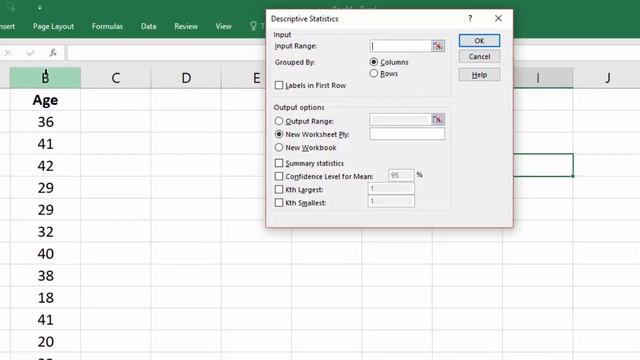Click the cell containing 36
The width and height of the screenshot is (640, 360).
point(45,122)
